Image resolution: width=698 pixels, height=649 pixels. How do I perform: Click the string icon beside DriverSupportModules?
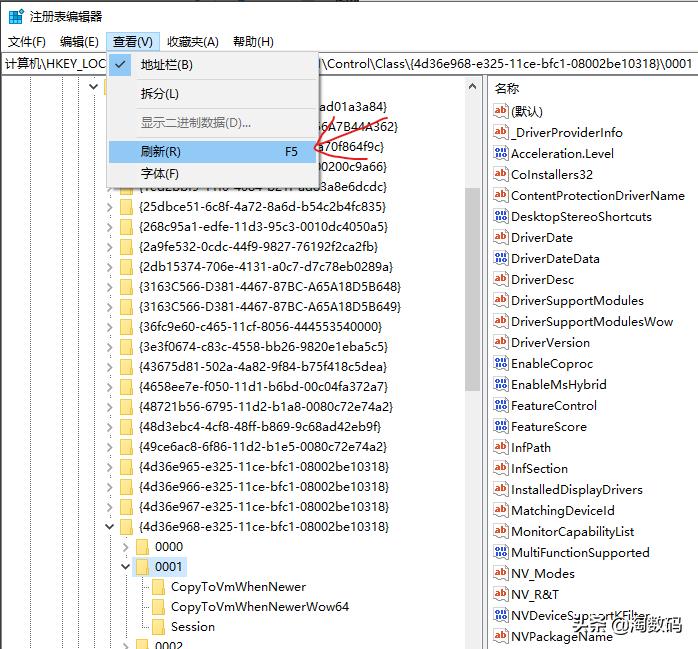tap(500, 300)
